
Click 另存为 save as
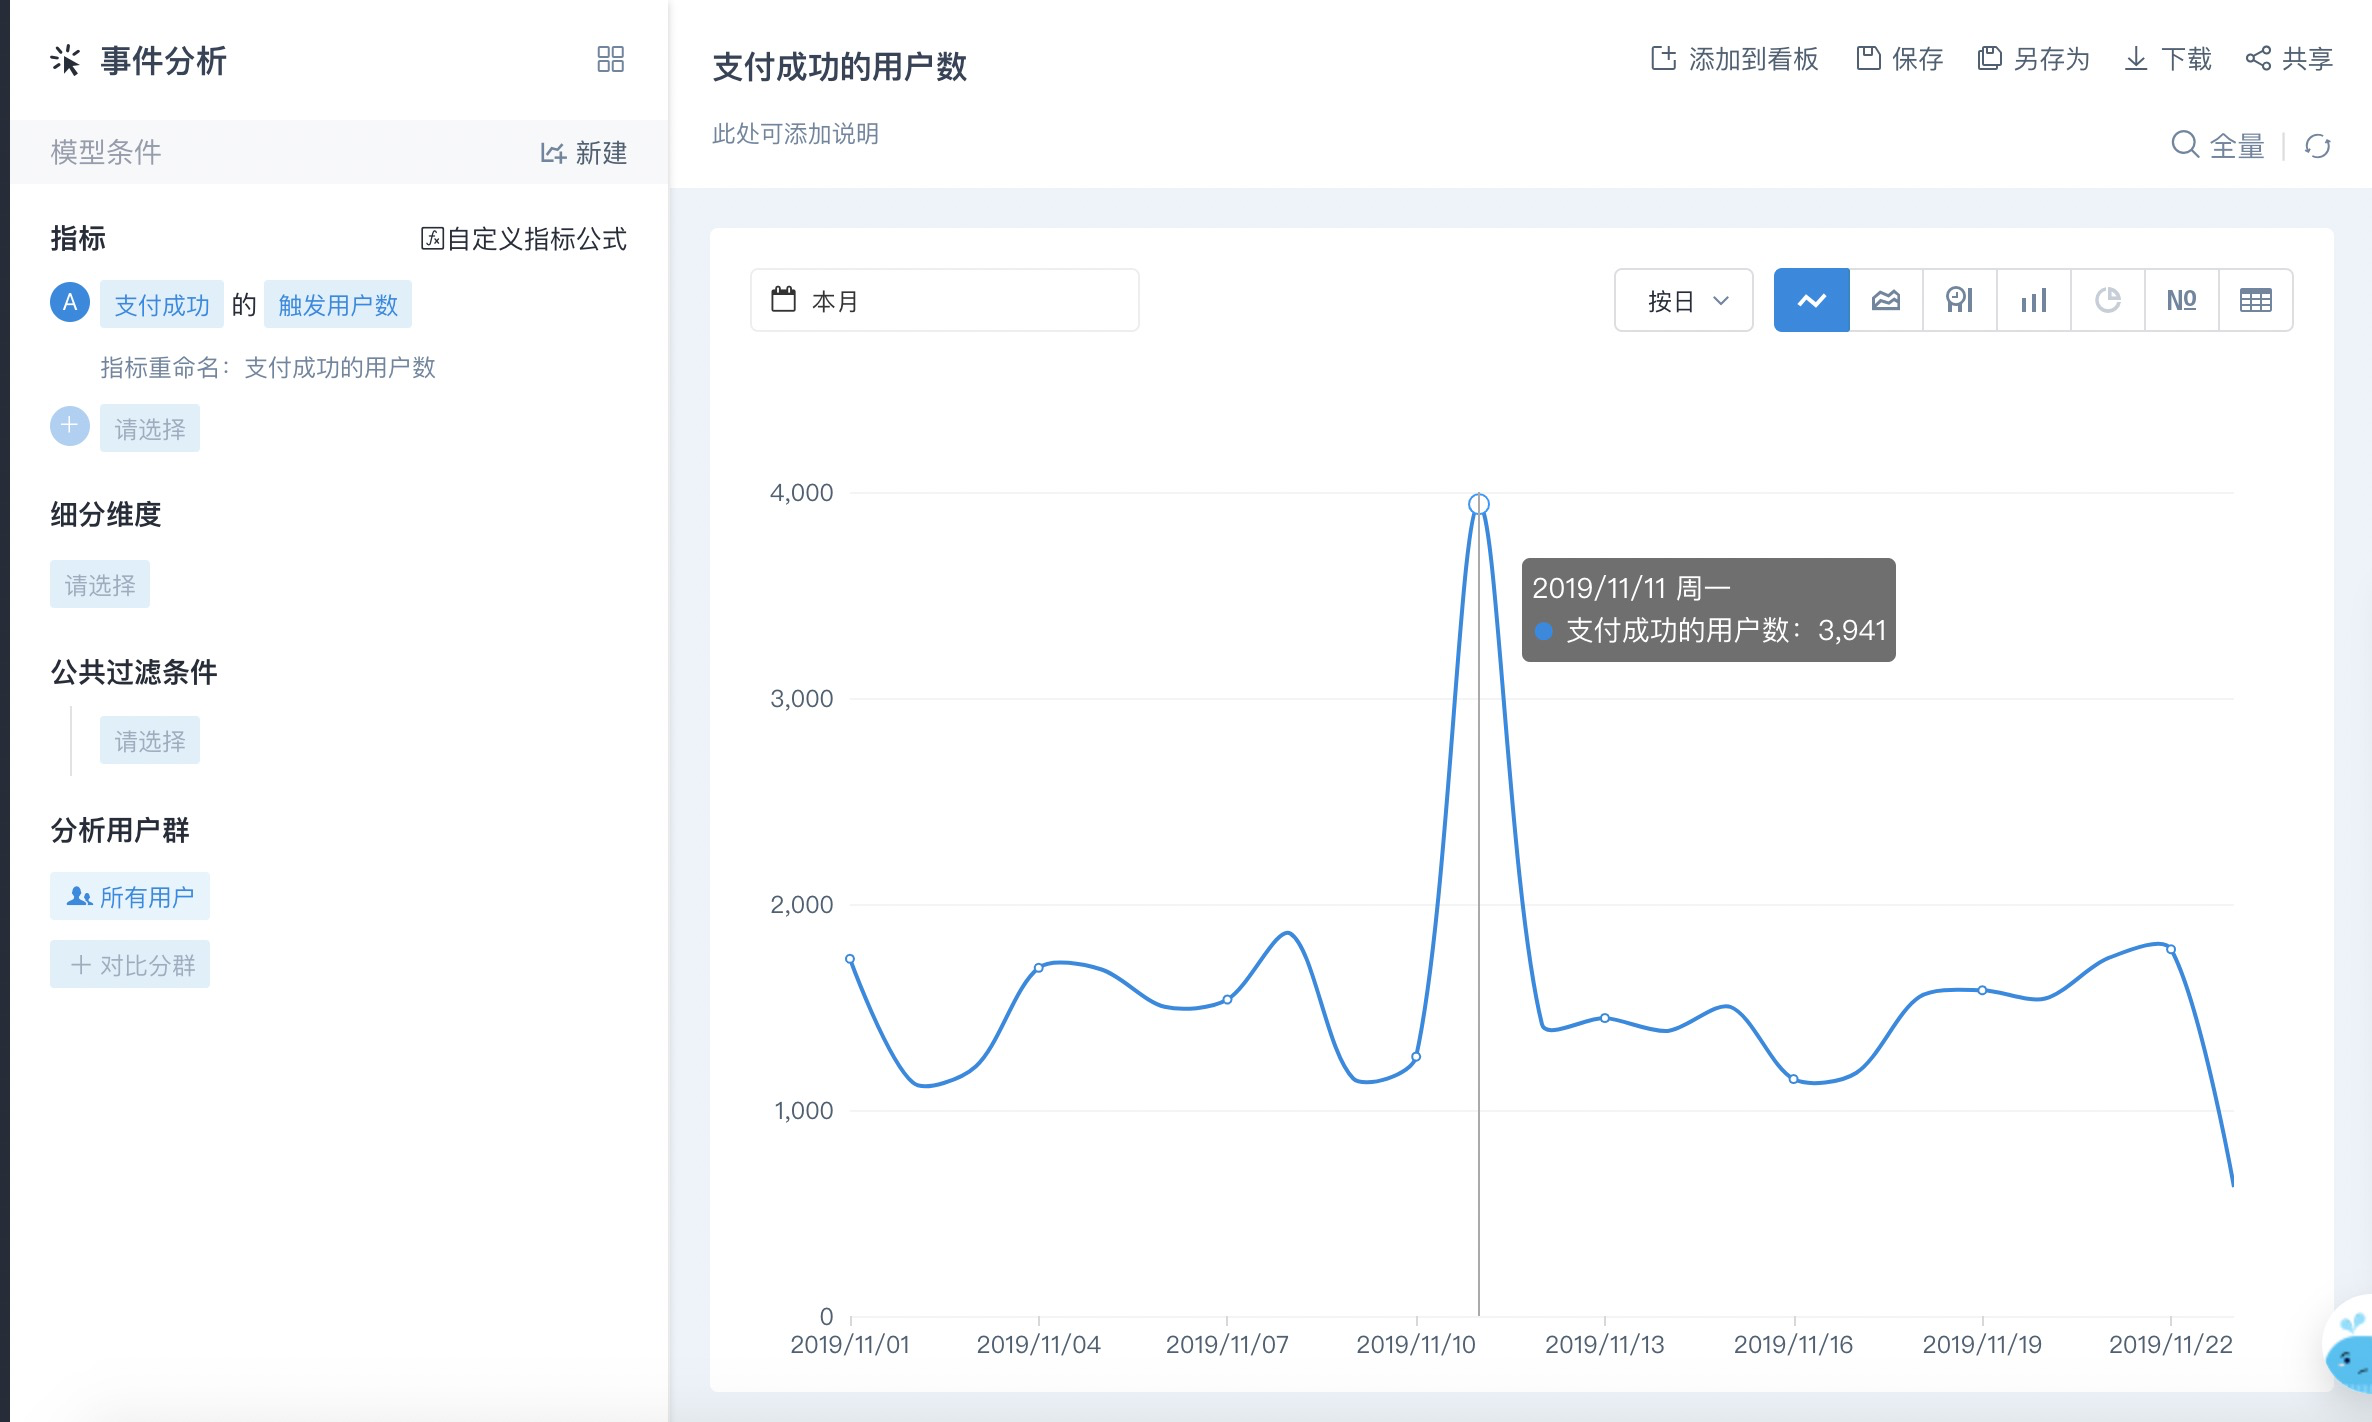2034,59
